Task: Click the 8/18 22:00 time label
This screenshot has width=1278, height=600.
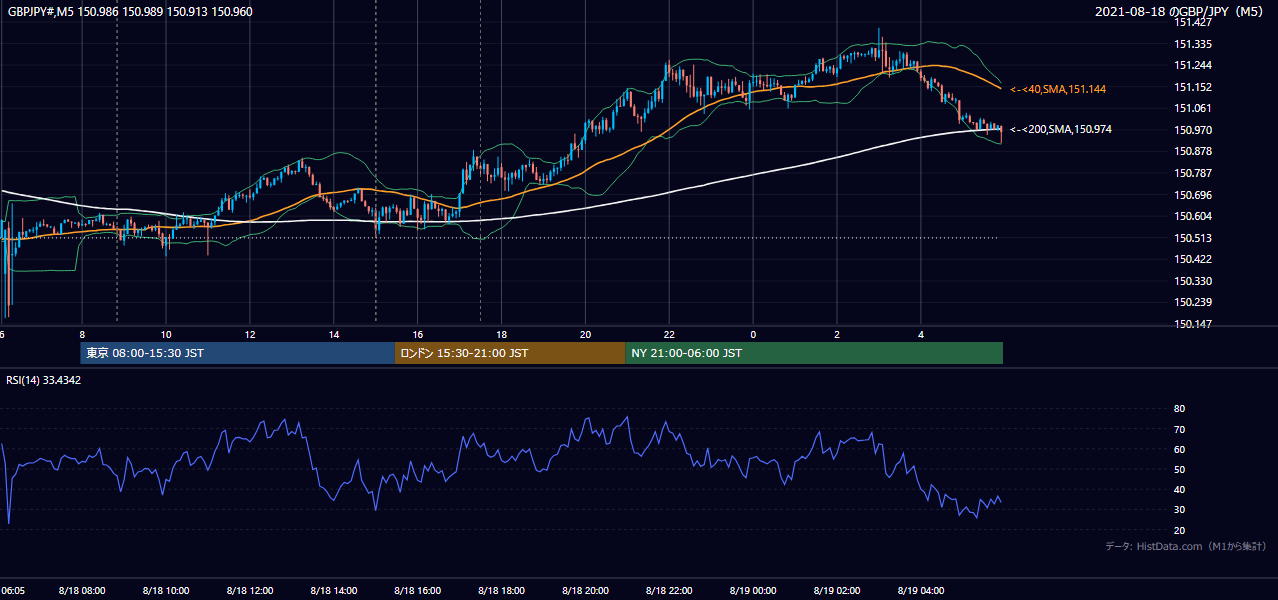Action: click(x=670, y=591)
